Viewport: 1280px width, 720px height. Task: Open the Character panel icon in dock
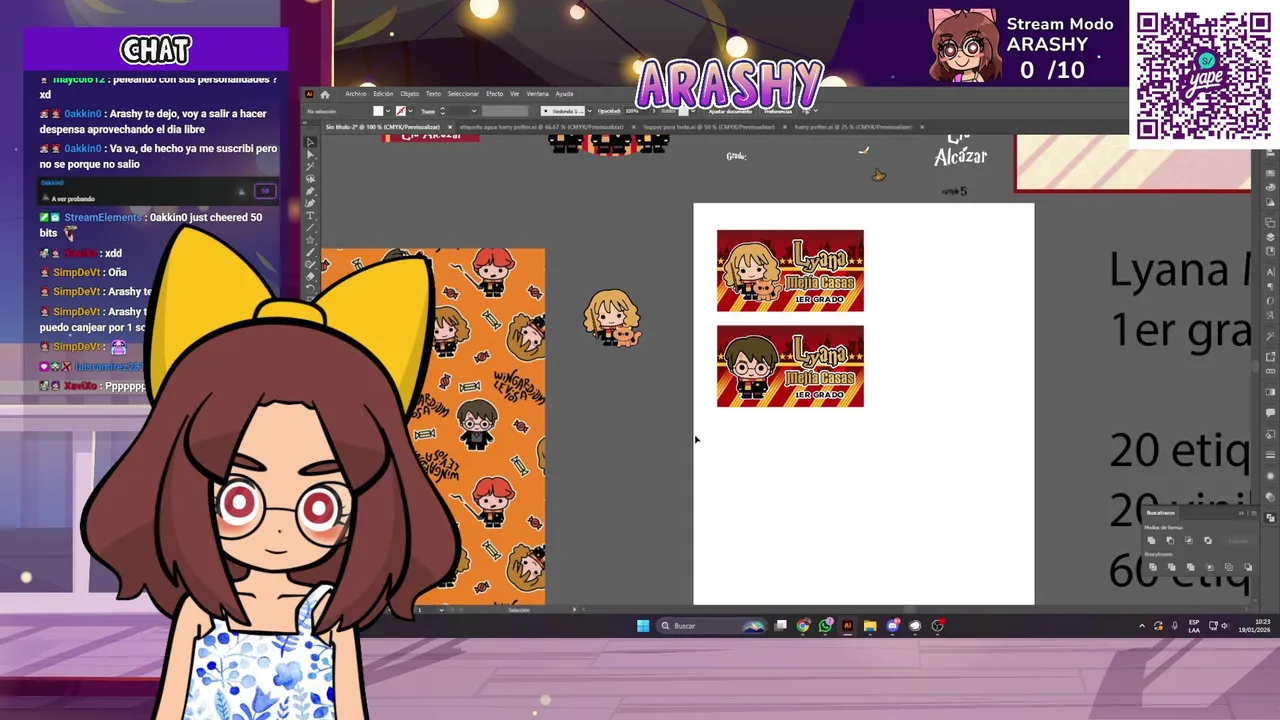(1270, 272)
